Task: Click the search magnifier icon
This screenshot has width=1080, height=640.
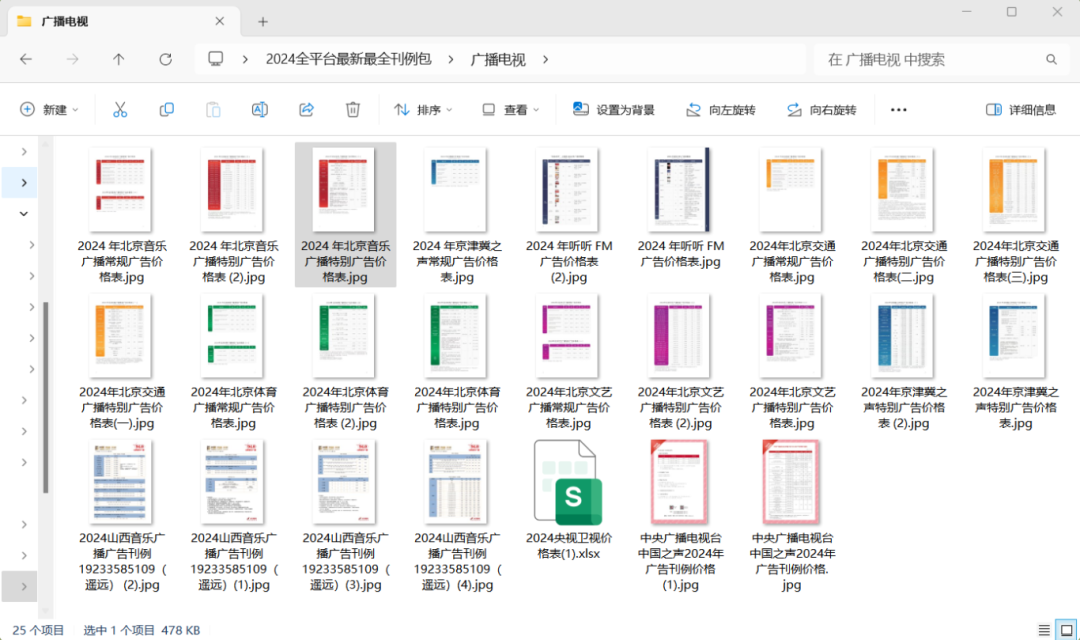Action: pos(1051,59)
